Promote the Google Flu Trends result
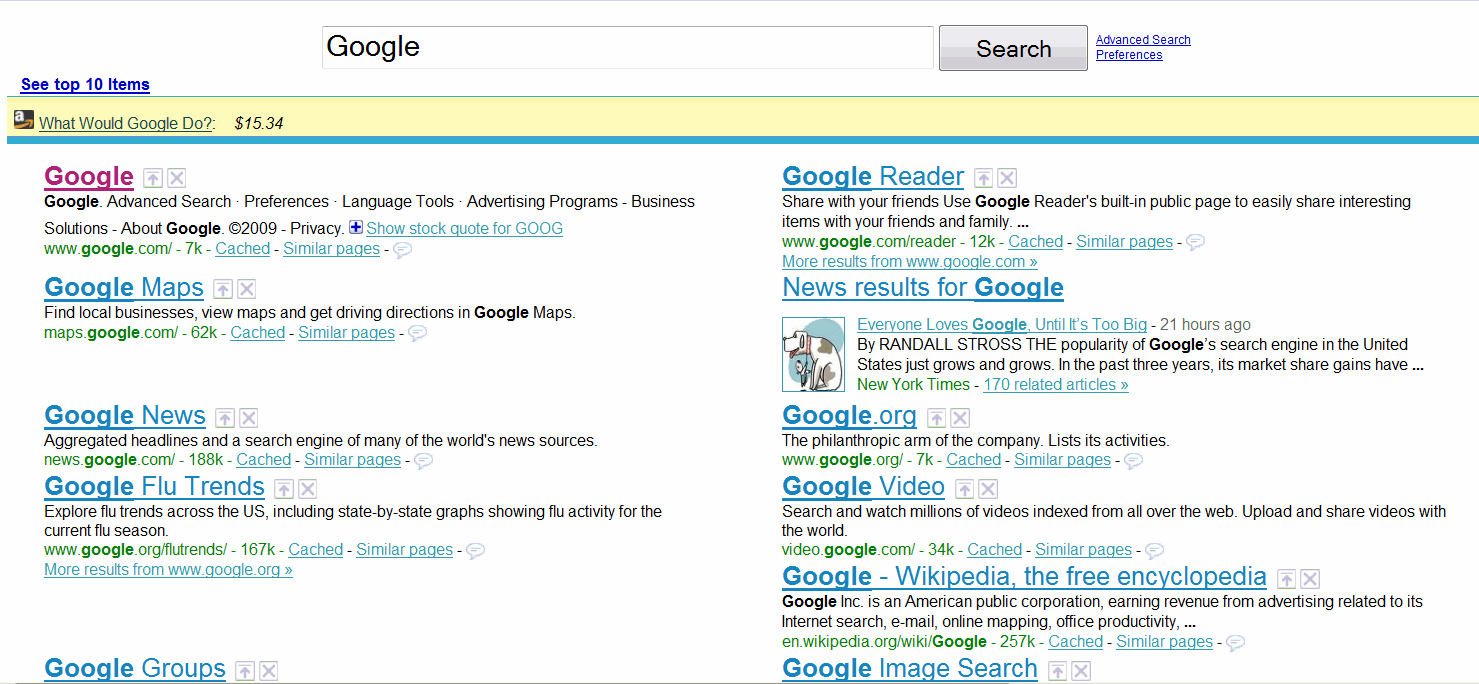 click(284, 488)
